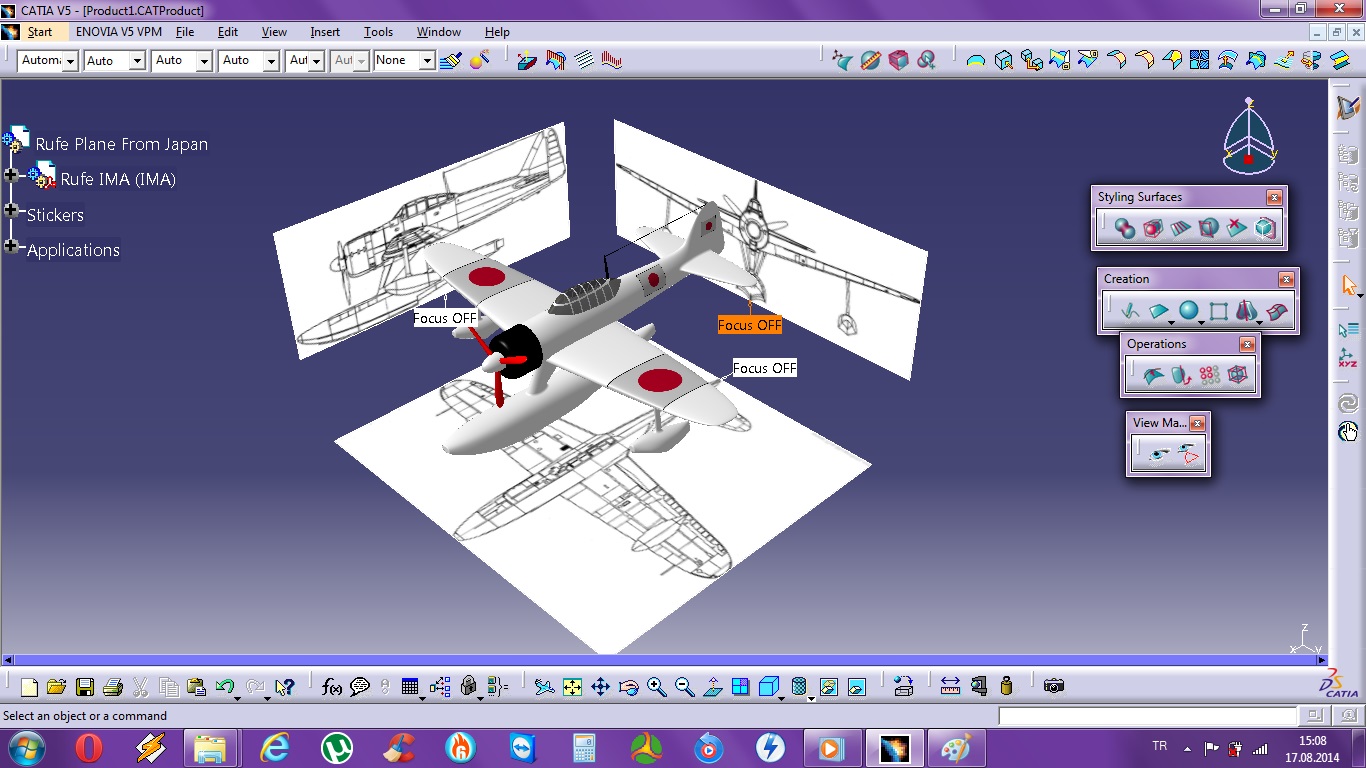1366x768 pixels.
Task: Toggle the Focus OFF label near left wing
Action: click(445, 318)
